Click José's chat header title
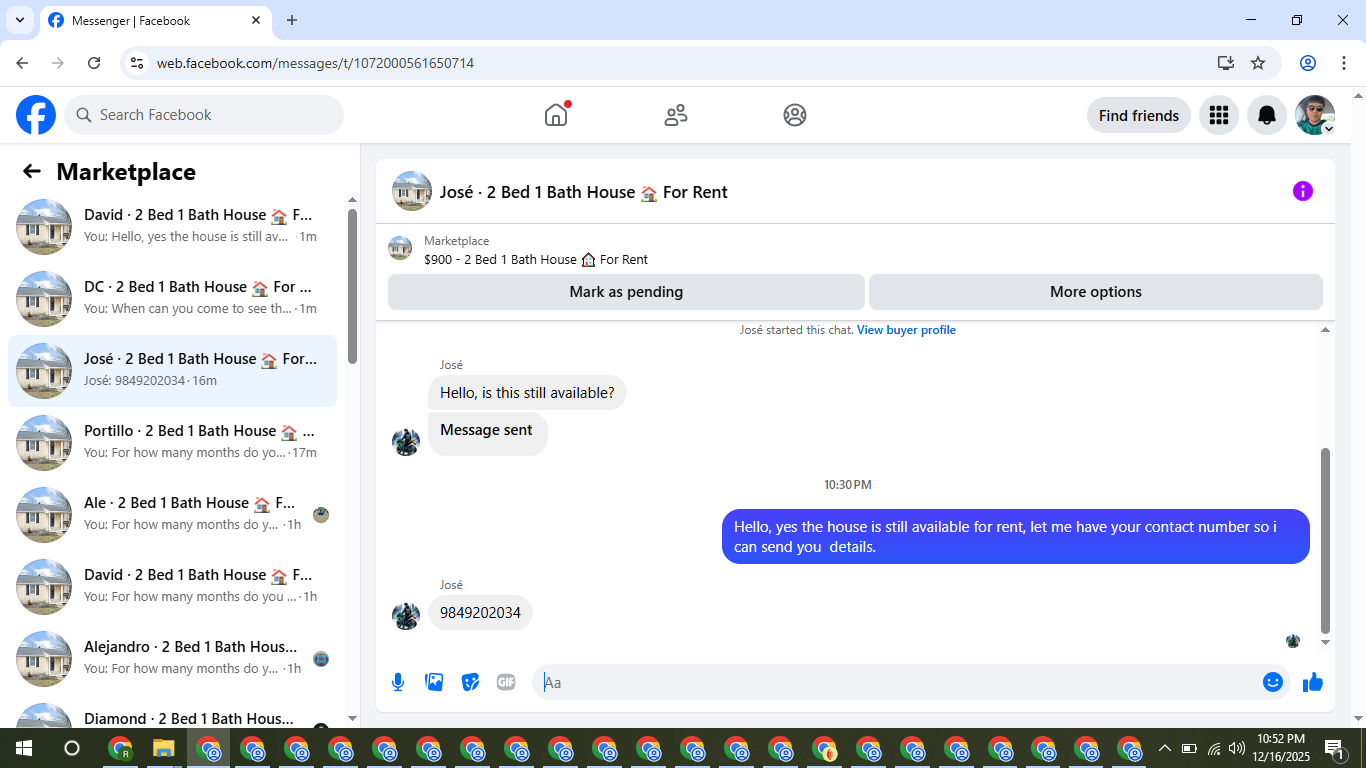 coord(584,192)
